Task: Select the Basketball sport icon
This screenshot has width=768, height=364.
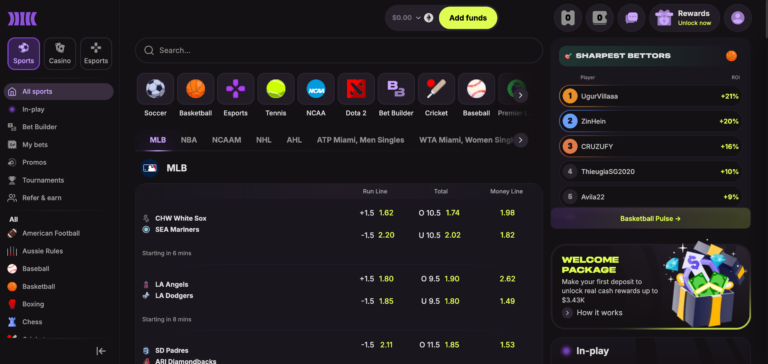Action: click(195, 89)
